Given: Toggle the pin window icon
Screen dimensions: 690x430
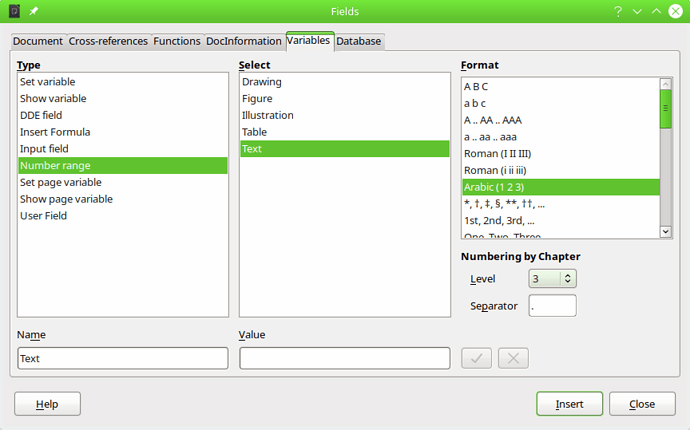Looking at the screenshot, I should [x=34, y=11].
